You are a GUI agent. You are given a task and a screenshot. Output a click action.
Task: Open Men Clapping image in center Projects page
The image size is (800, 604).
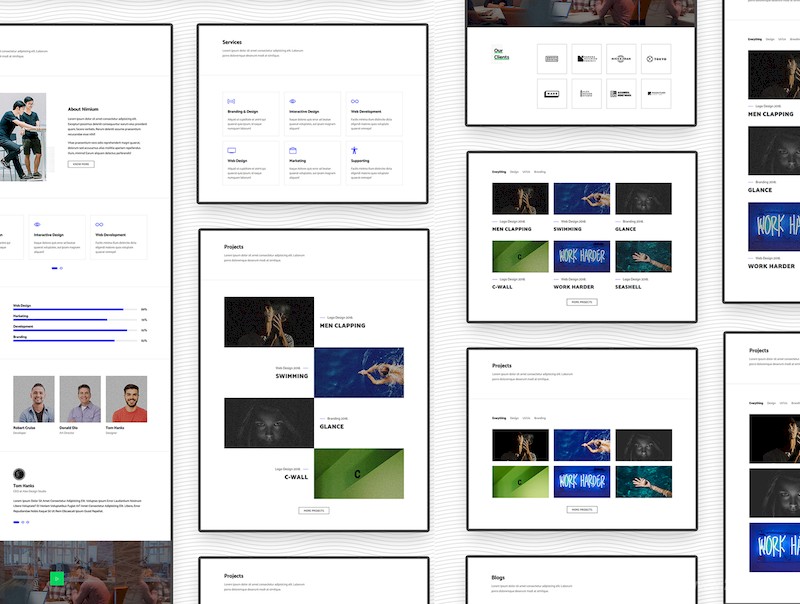[x=269, y=322]
